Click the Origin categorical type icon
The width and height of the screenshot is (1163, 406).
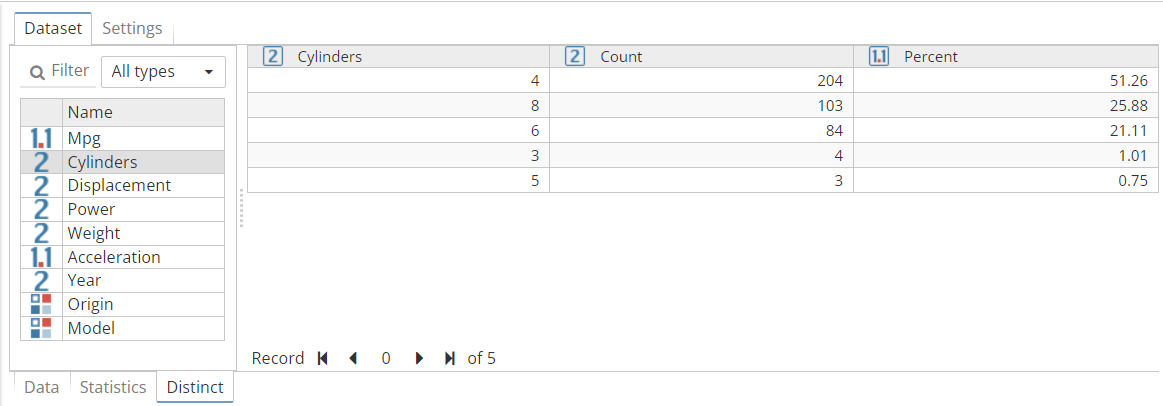(42, 304)
